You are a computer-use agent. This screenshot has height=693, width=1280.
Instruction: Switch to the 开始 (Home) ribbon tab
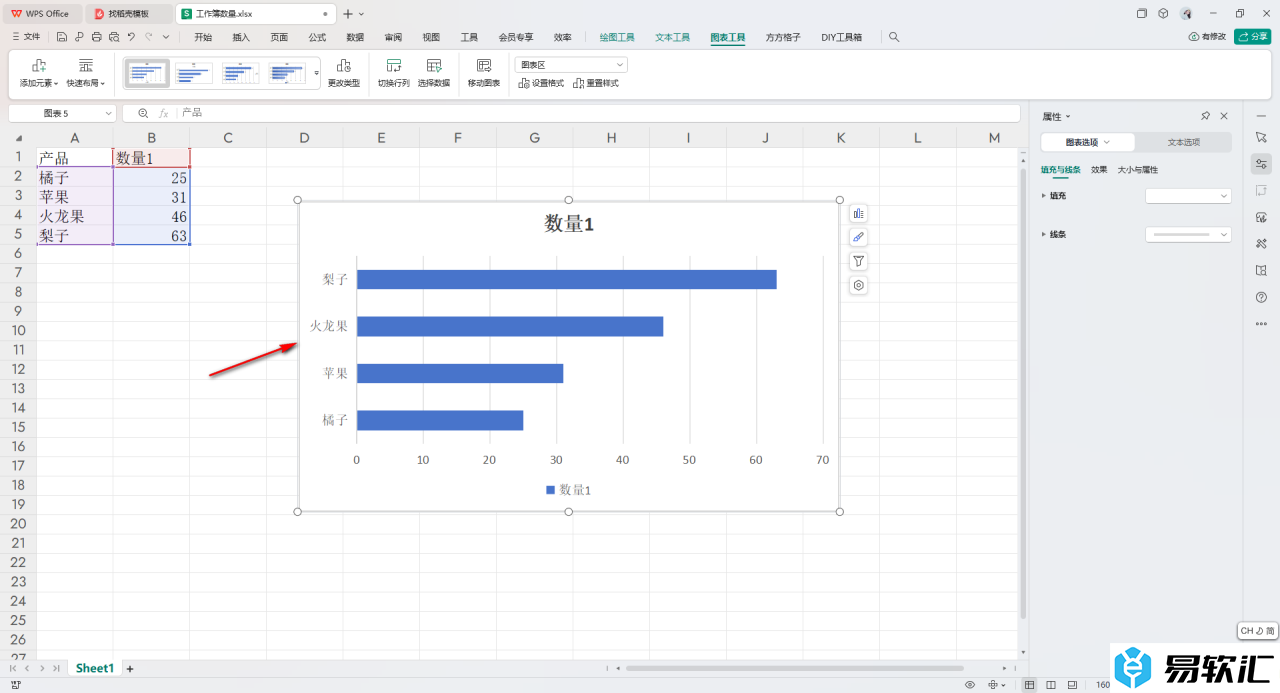tap(203, 37)
